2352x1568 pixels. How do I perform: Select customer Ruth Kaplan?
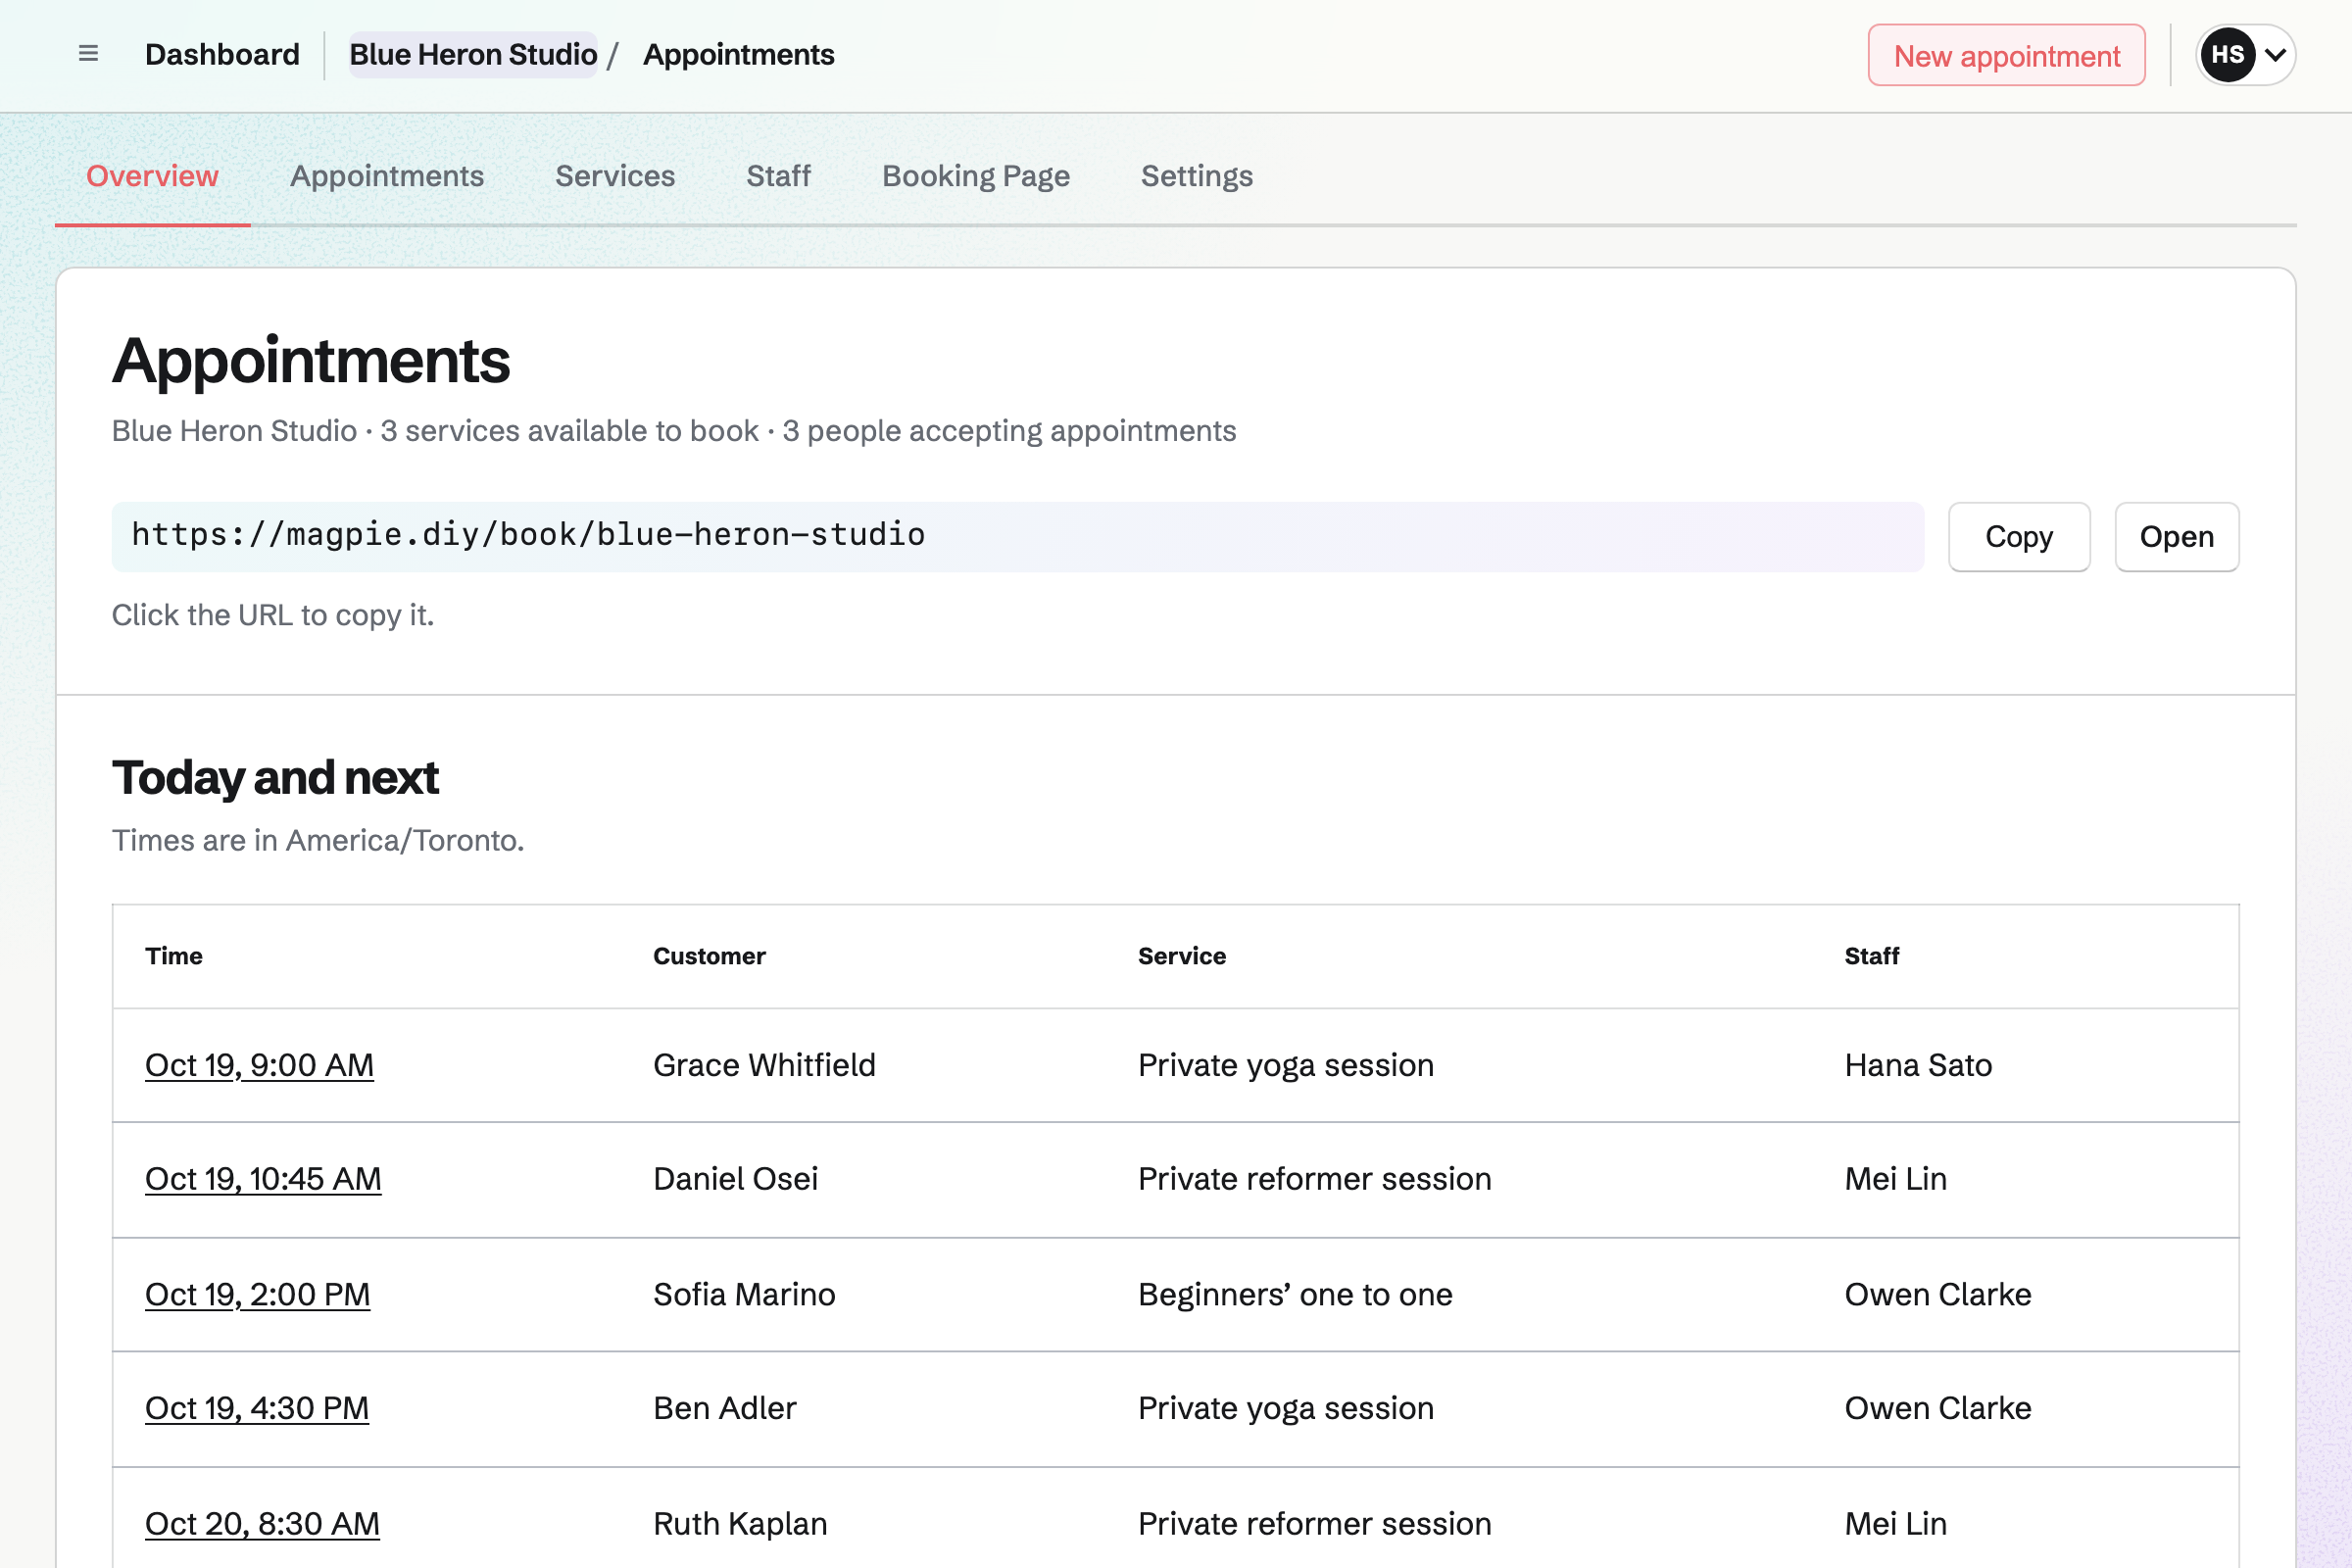[x=740, y=1523]
